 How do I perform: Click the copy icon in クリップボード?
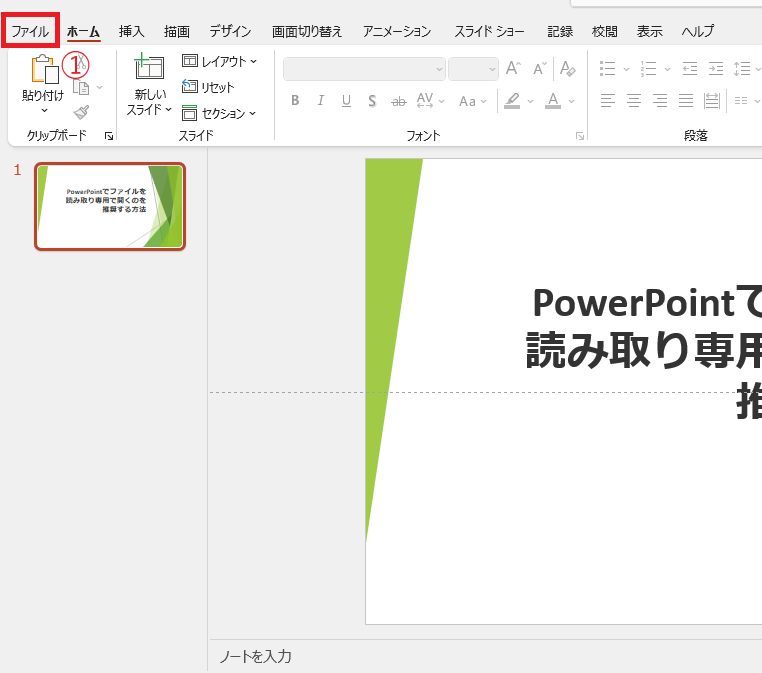tap(81, 88)
